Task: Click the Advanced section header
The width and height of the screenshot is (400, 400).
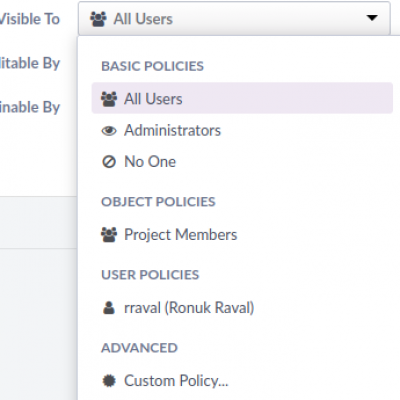Action: point(139,348)
